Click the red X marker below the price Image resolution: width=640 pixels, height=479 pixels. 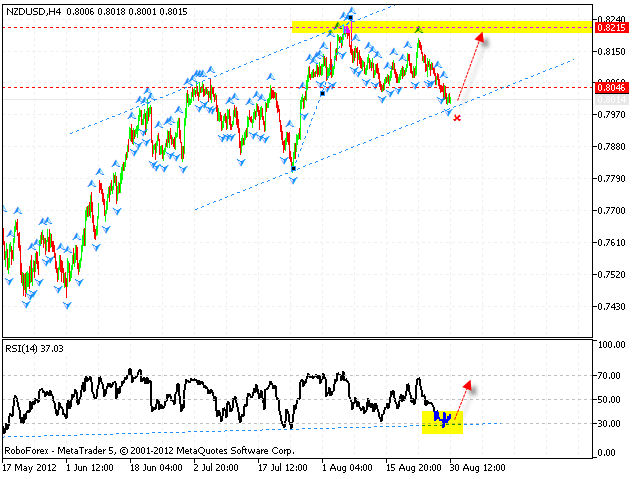457,118
